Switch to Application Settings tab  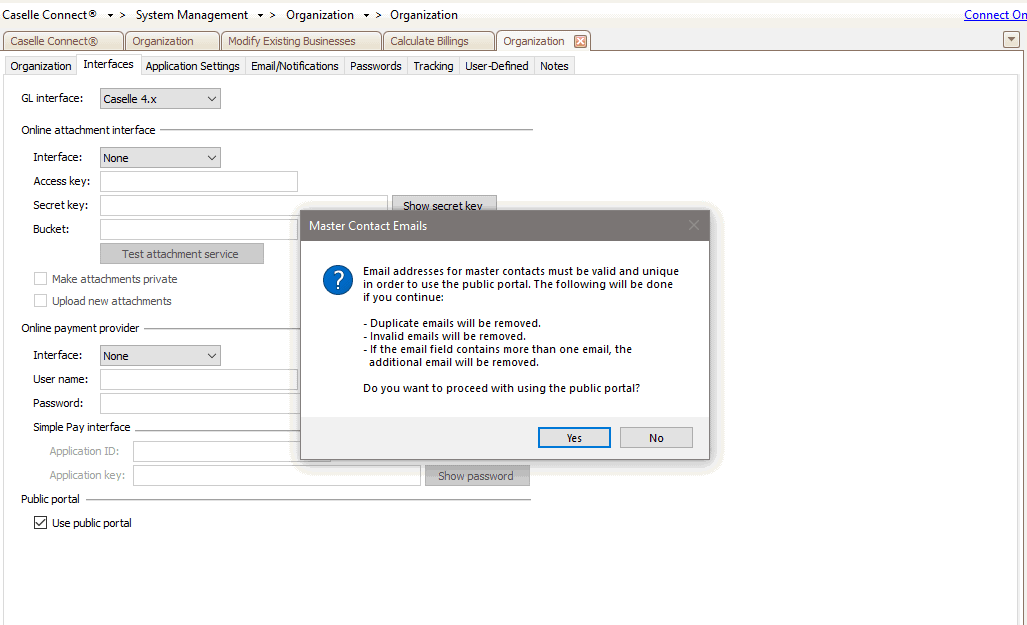[192, 66]
